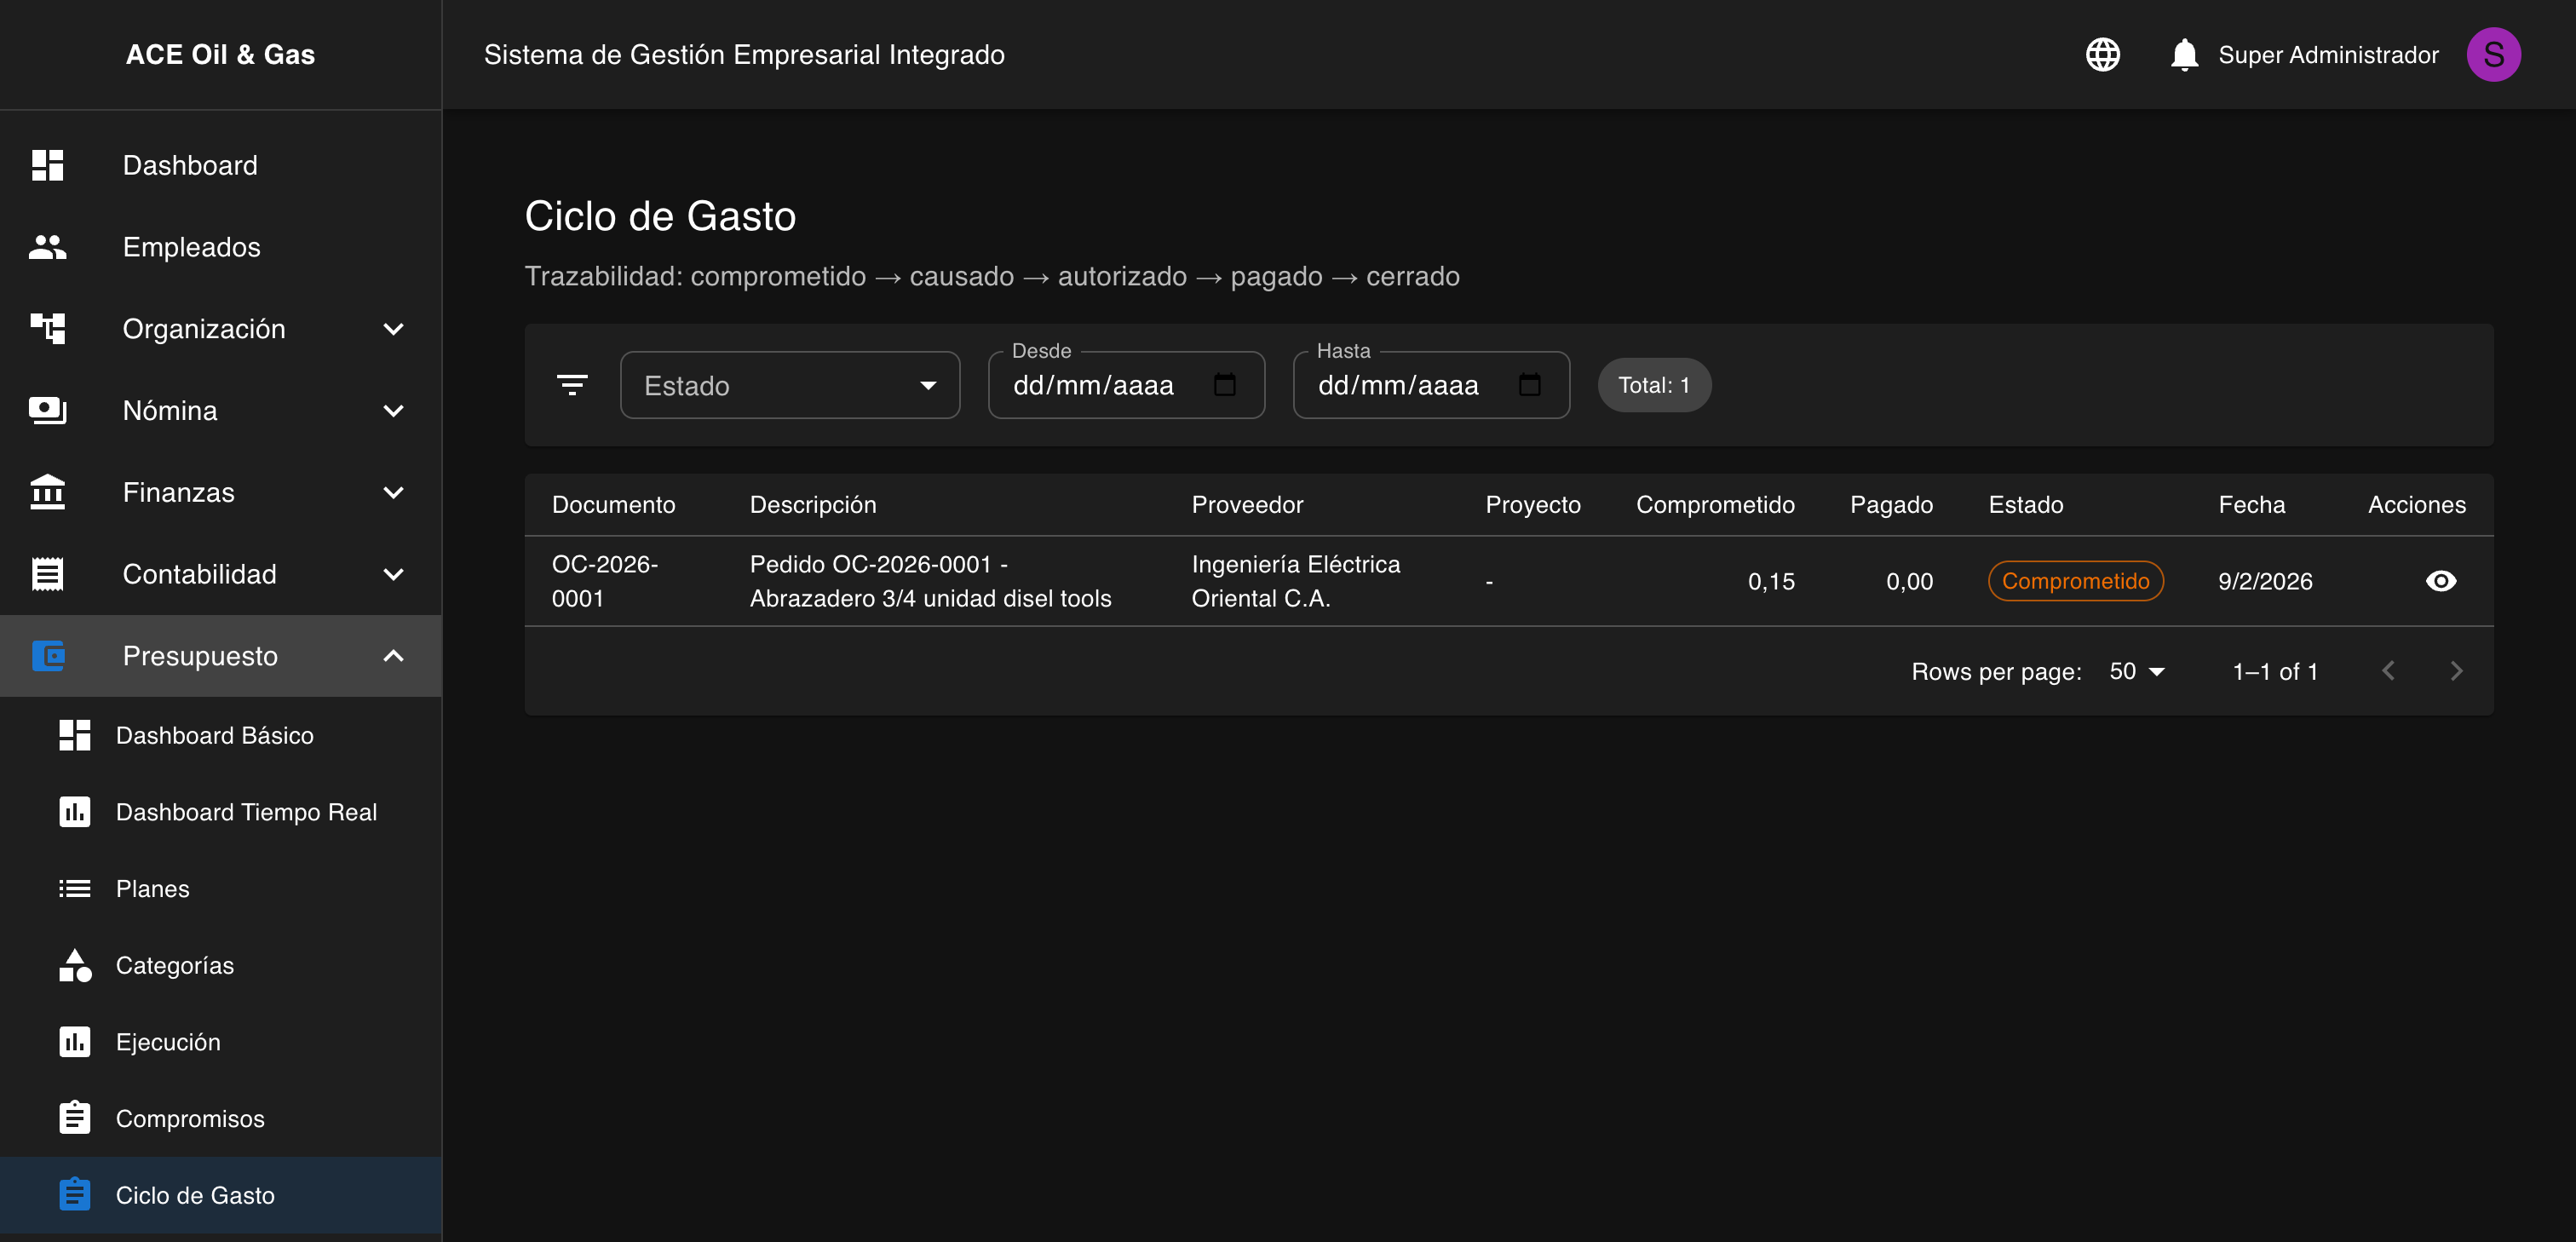The width and height of the screenshot is (2576, 1242).
Task: Expand Nómina chevron
Action: tap(394, 410)
